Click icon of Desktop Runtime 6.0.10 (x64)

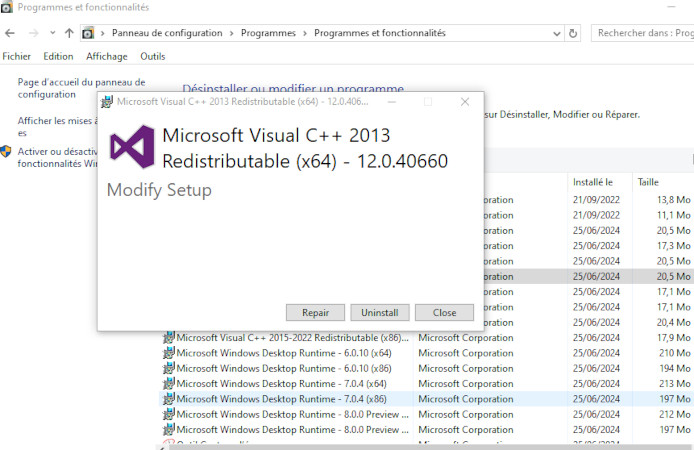169,353
